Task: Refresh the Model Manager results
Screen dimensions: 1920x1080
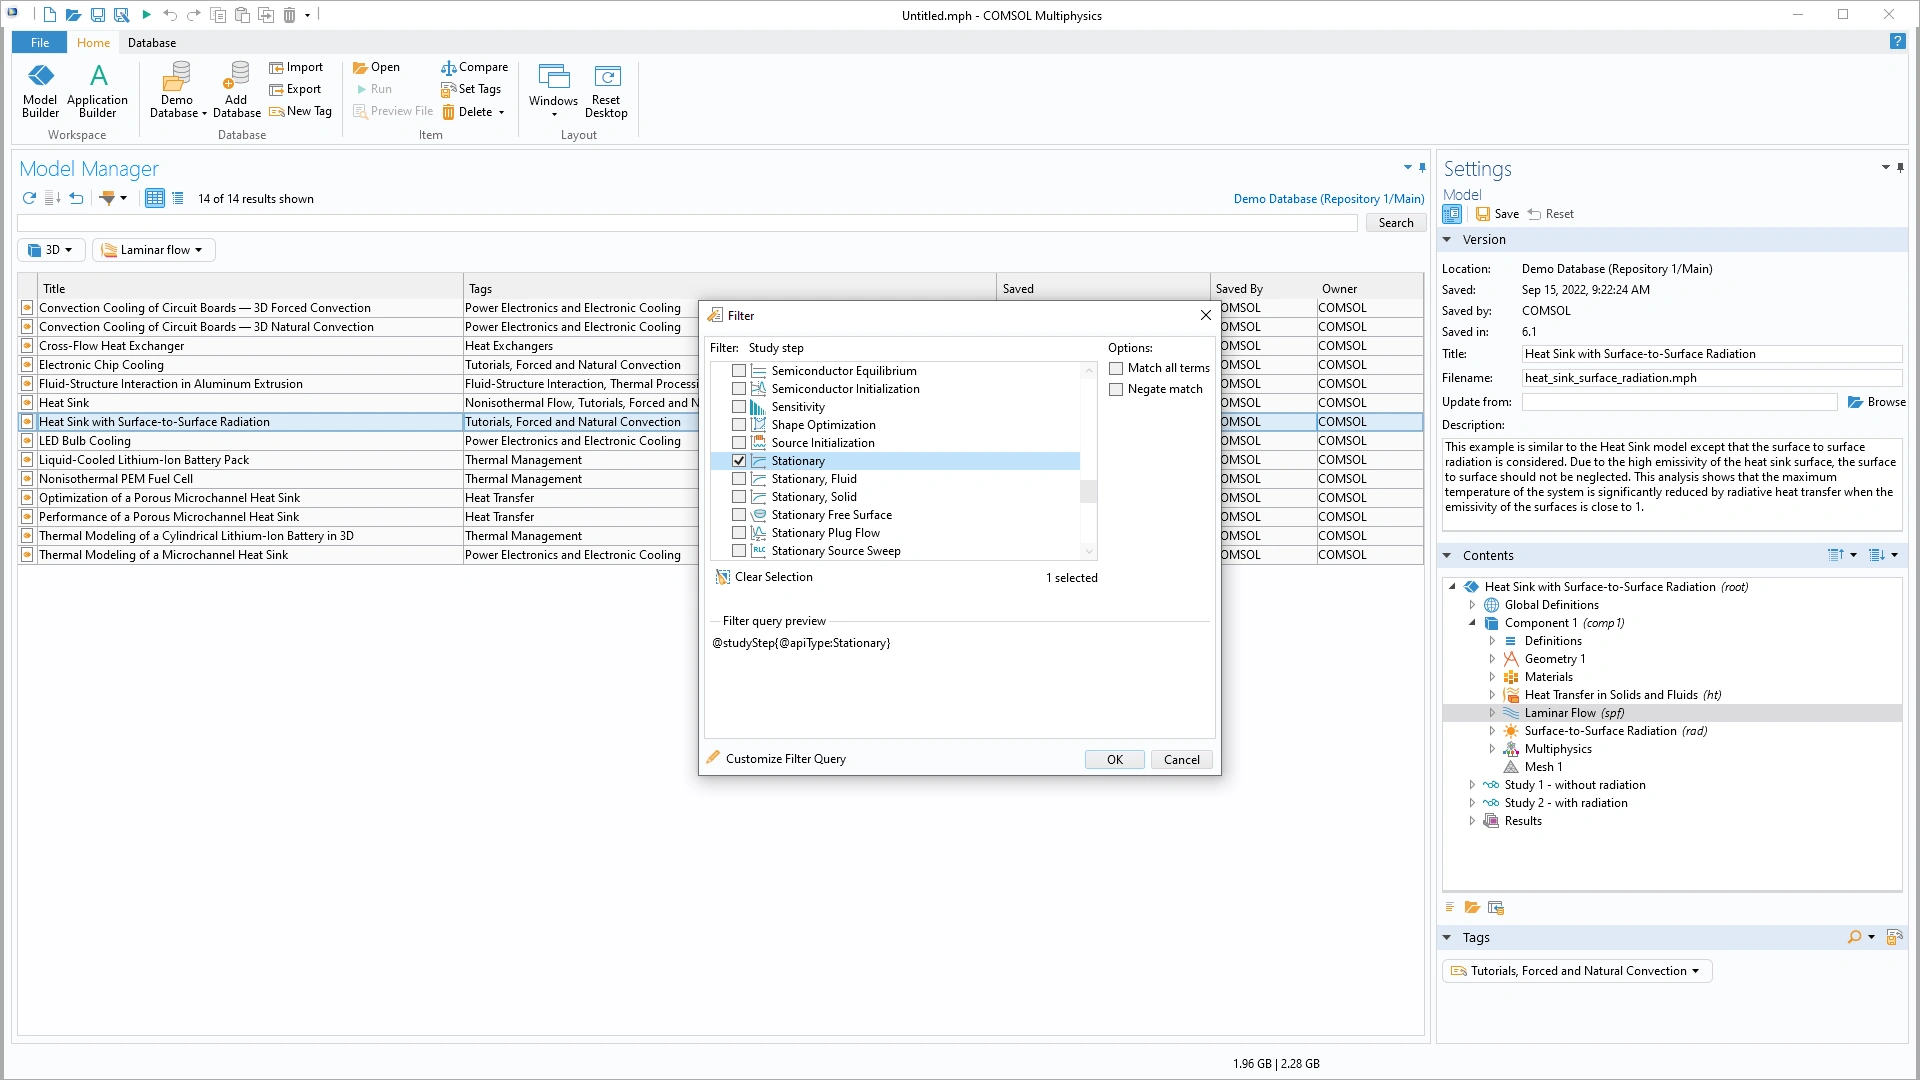Action: coord(29,198)
